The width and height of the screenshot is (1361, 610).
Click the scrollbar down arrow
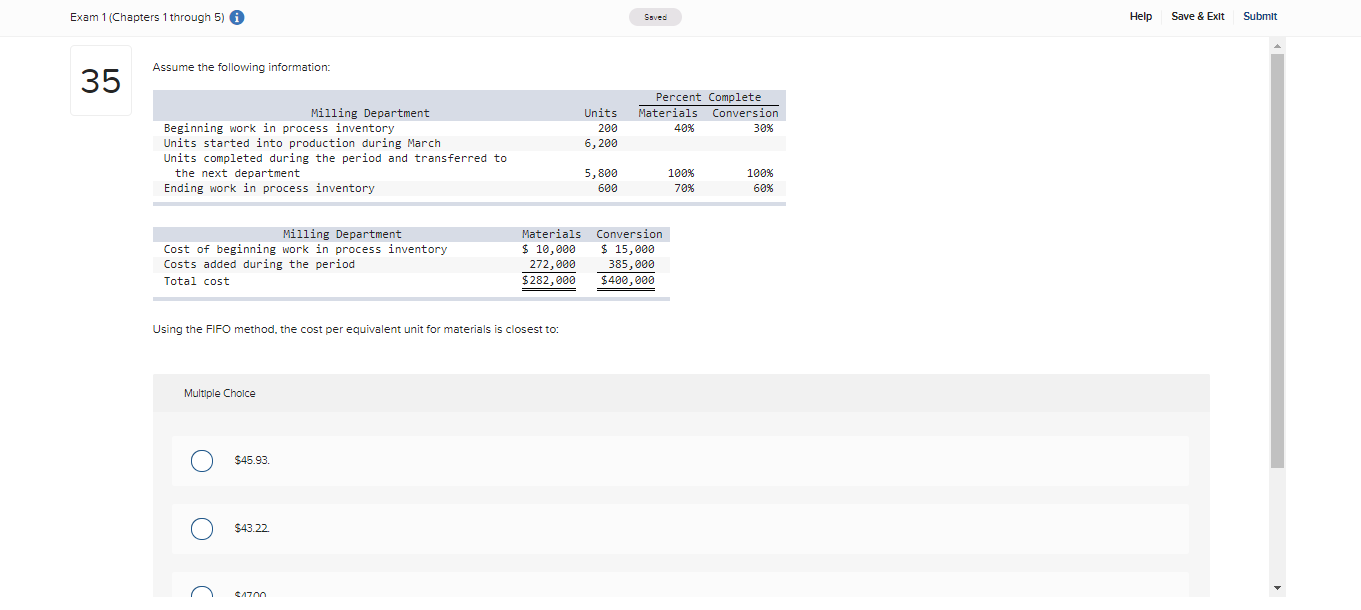(x=1277, y=588)
